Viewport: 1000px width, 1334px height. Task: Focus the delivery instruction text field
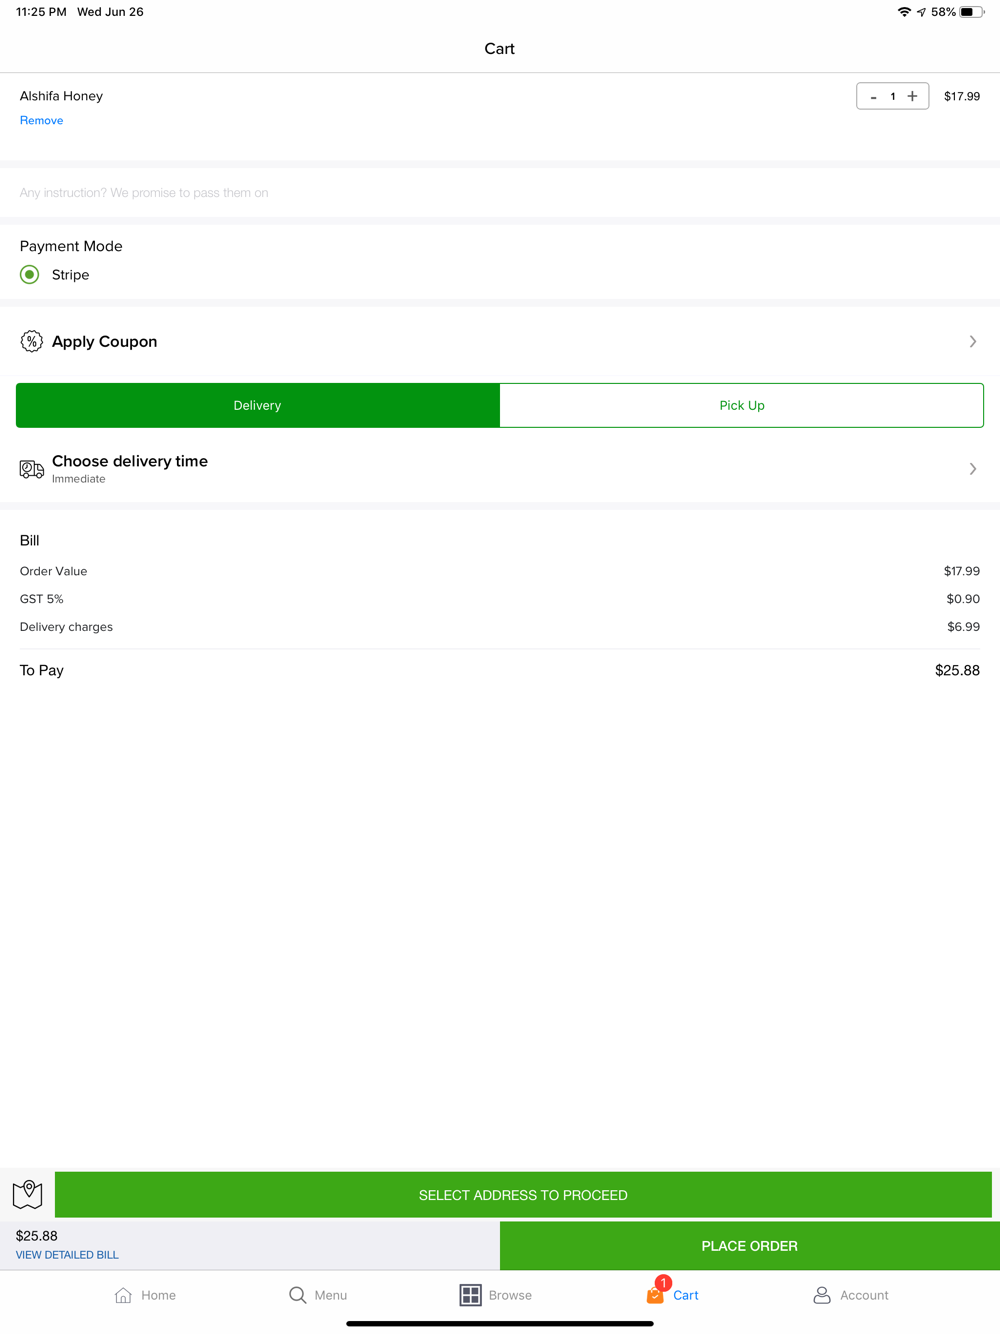click(500, 192)
